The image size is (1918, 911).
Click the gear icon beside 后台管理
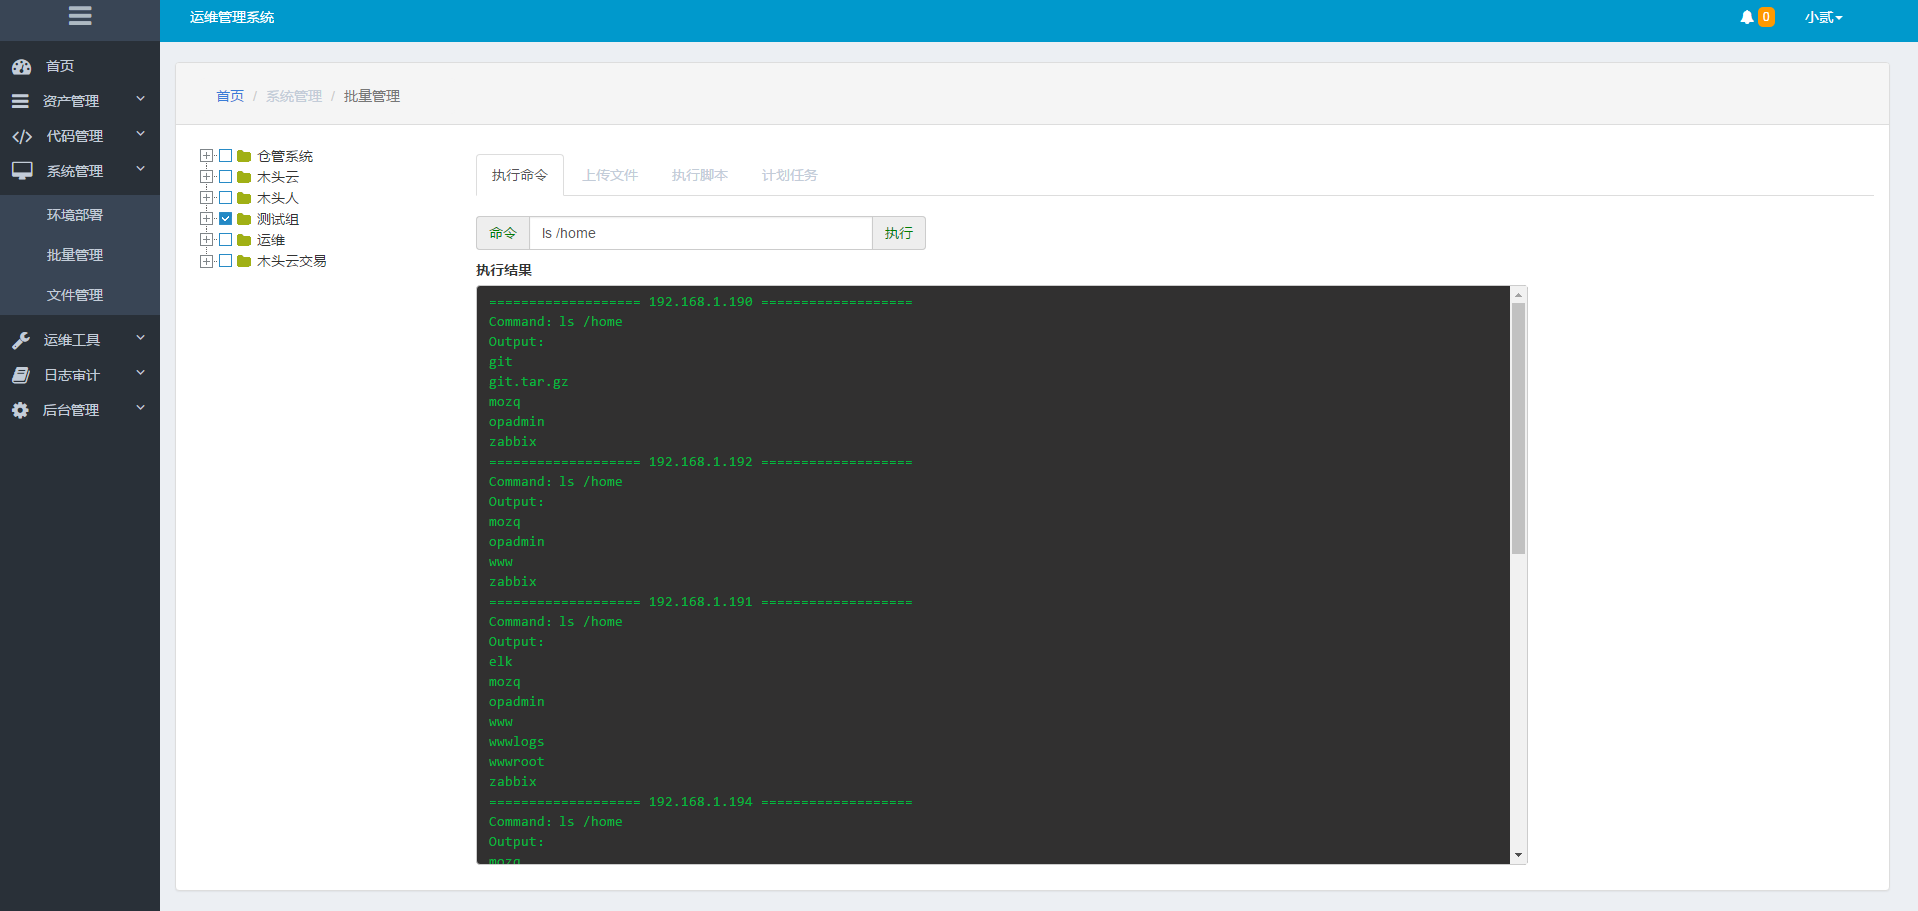point(20,410)
